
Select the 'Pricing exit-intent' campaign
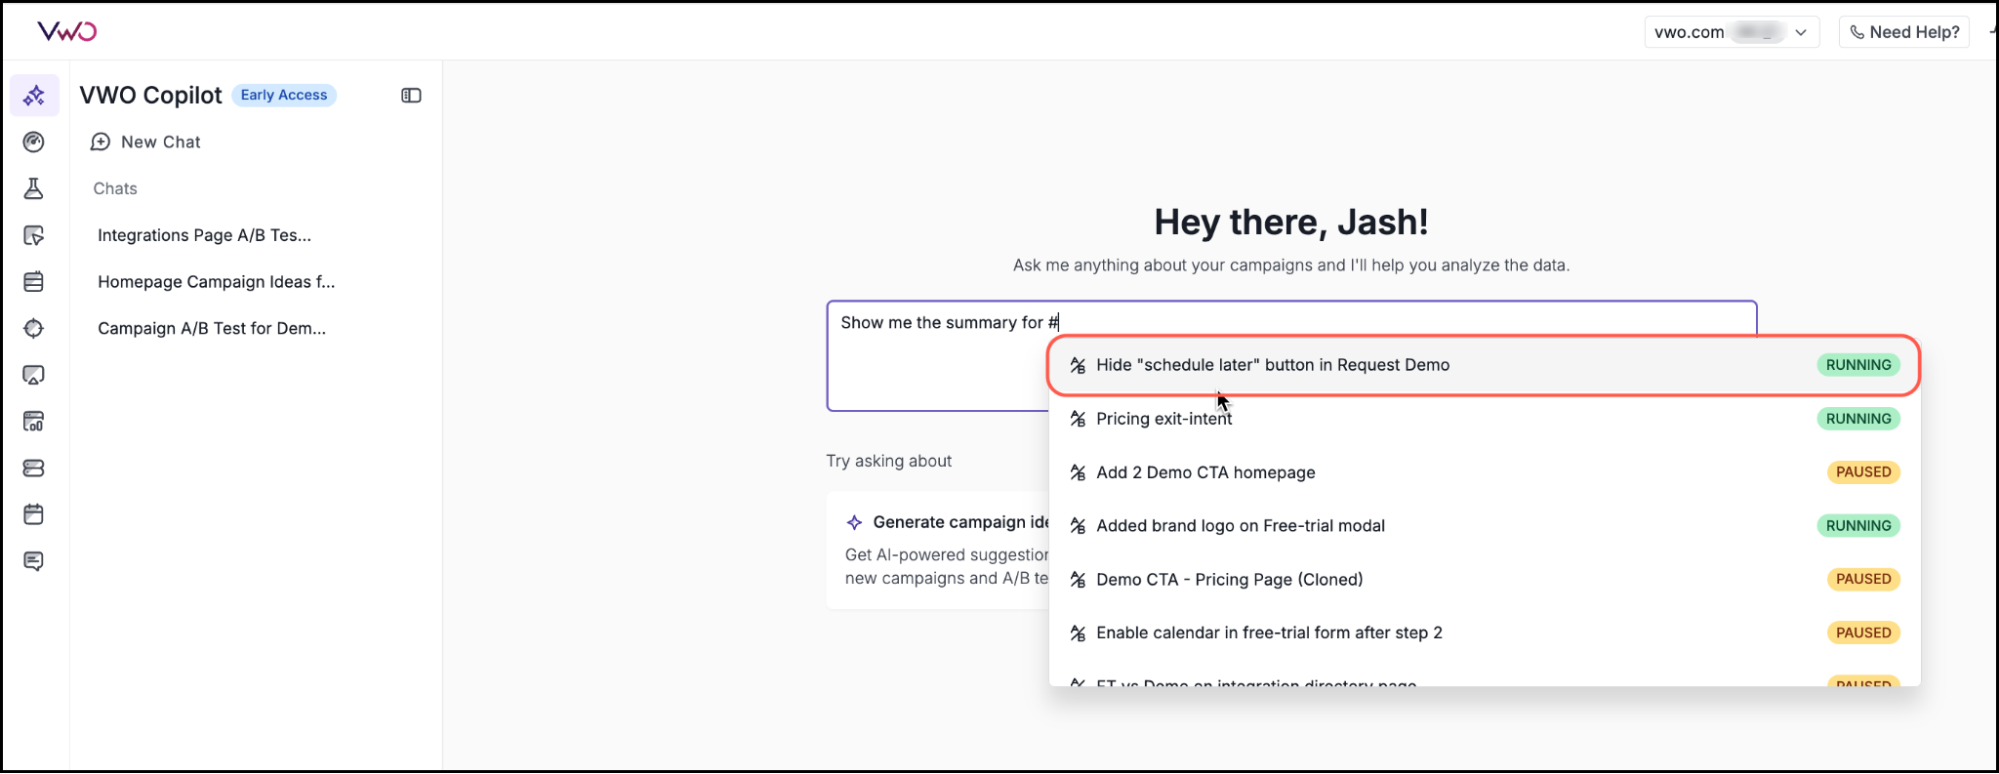point(1163,419)
